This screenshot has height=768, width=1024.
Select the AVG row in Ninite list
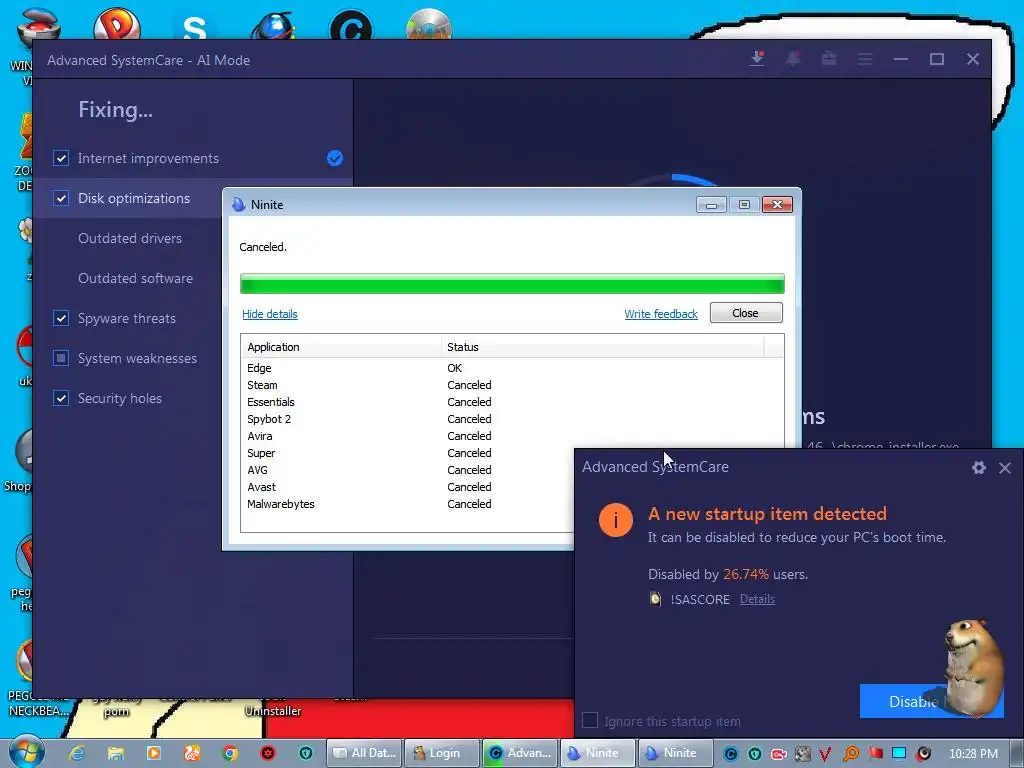[408, 470]
